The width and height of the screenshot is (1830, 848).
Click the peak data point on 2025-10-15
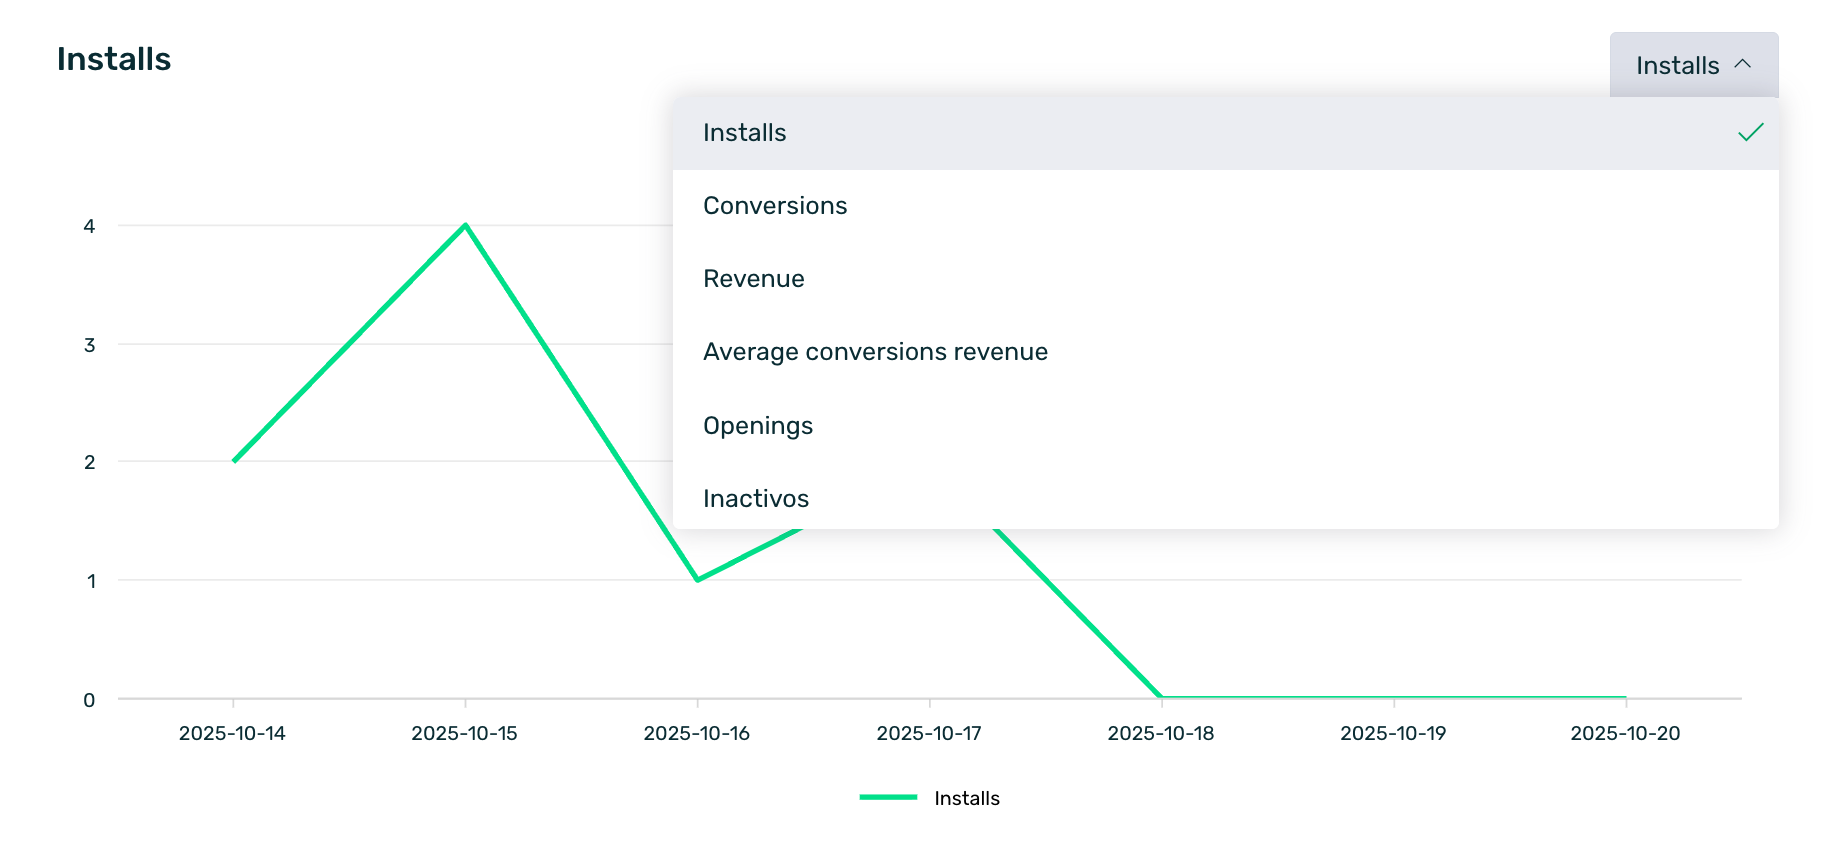[x=465, y=225]
